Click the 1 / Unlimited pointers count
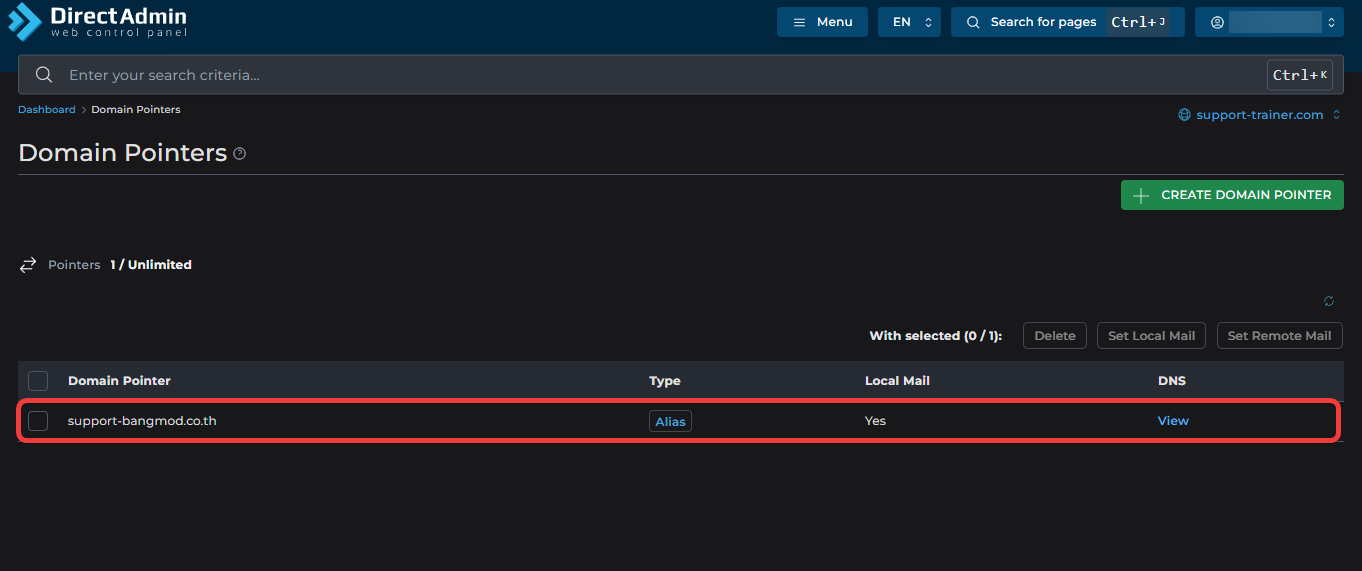 click(x=151, y=265)
